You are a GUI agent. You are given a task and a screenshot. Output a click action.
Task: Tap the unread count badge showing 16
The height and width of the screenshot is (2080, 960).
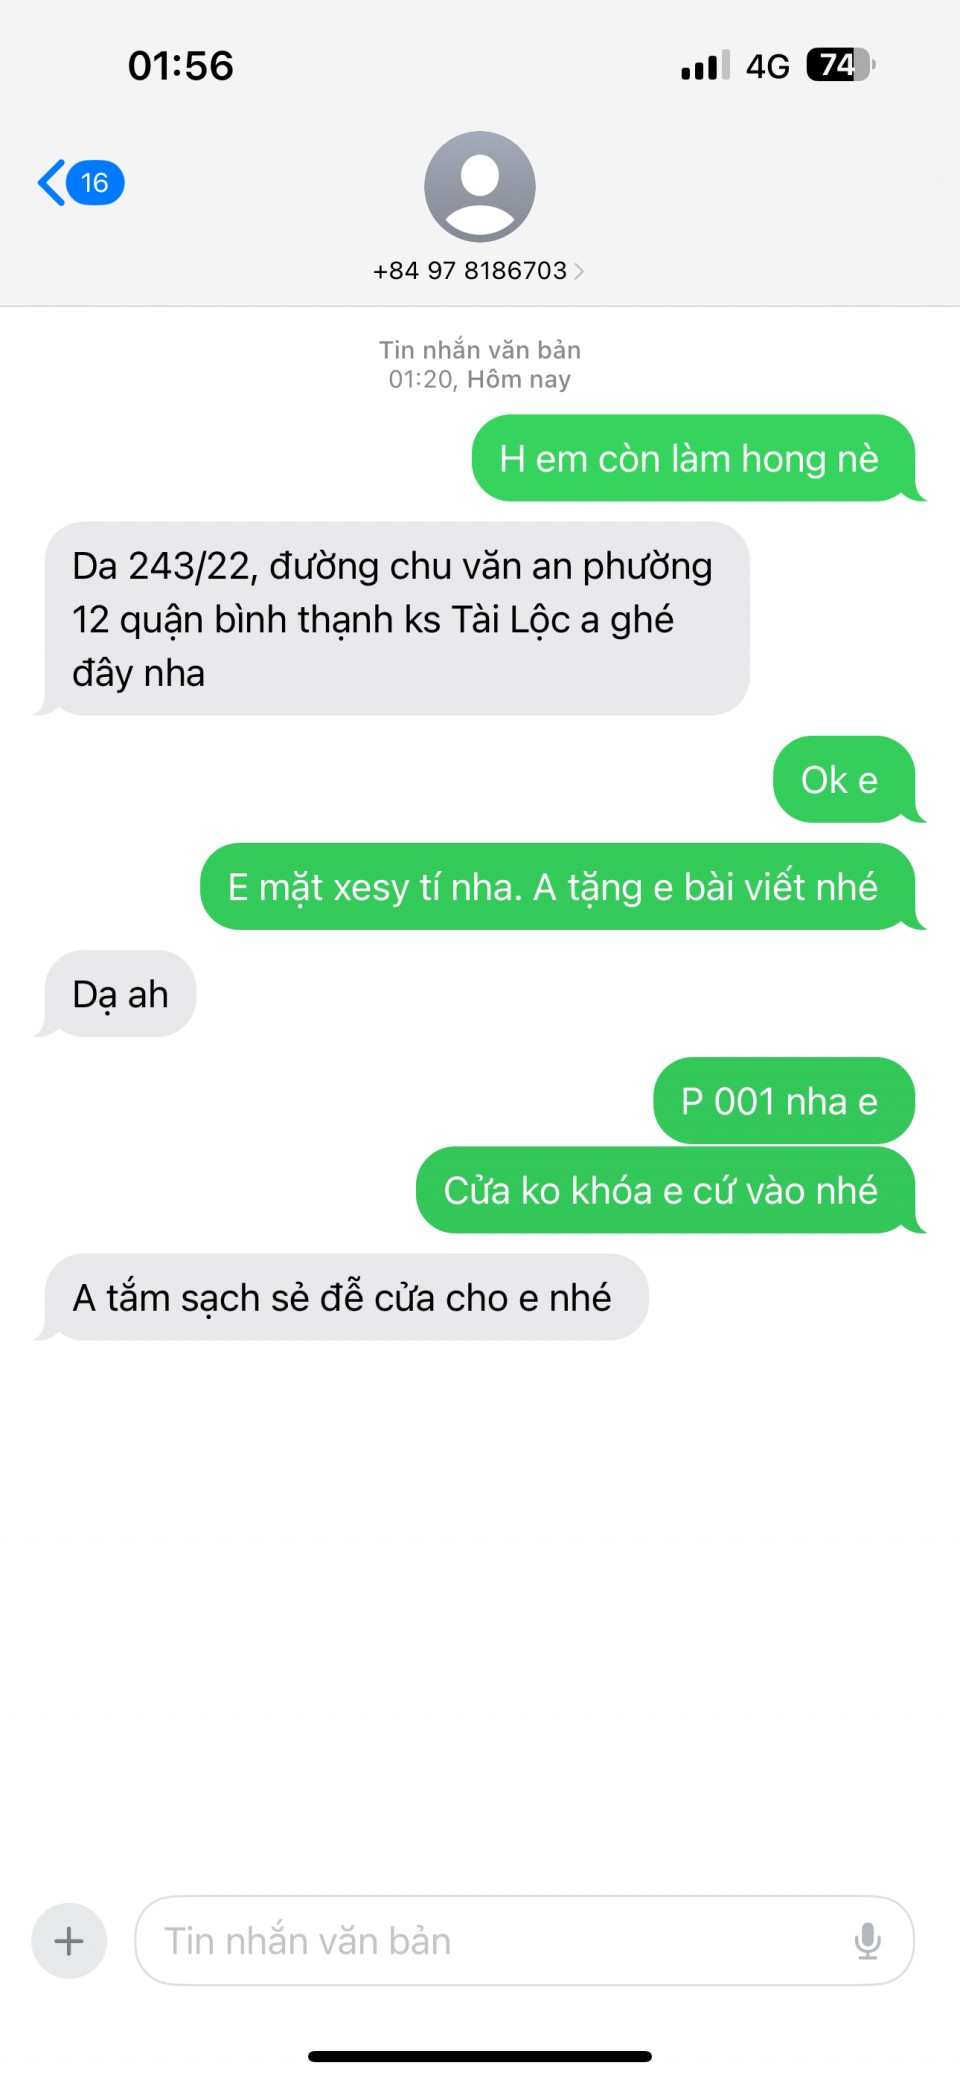click(95, 183)
